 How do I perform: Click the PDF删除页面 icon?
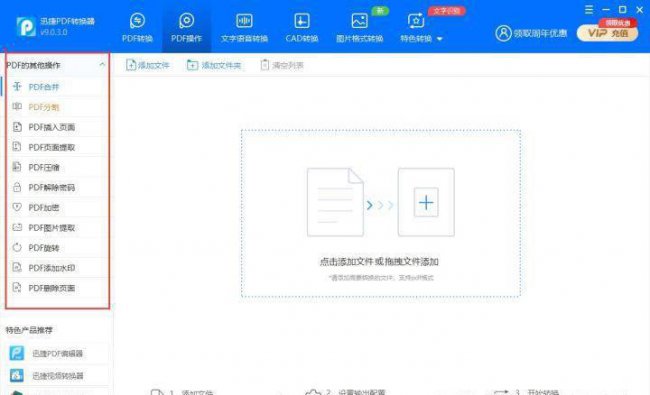click(x=17, y=287)
